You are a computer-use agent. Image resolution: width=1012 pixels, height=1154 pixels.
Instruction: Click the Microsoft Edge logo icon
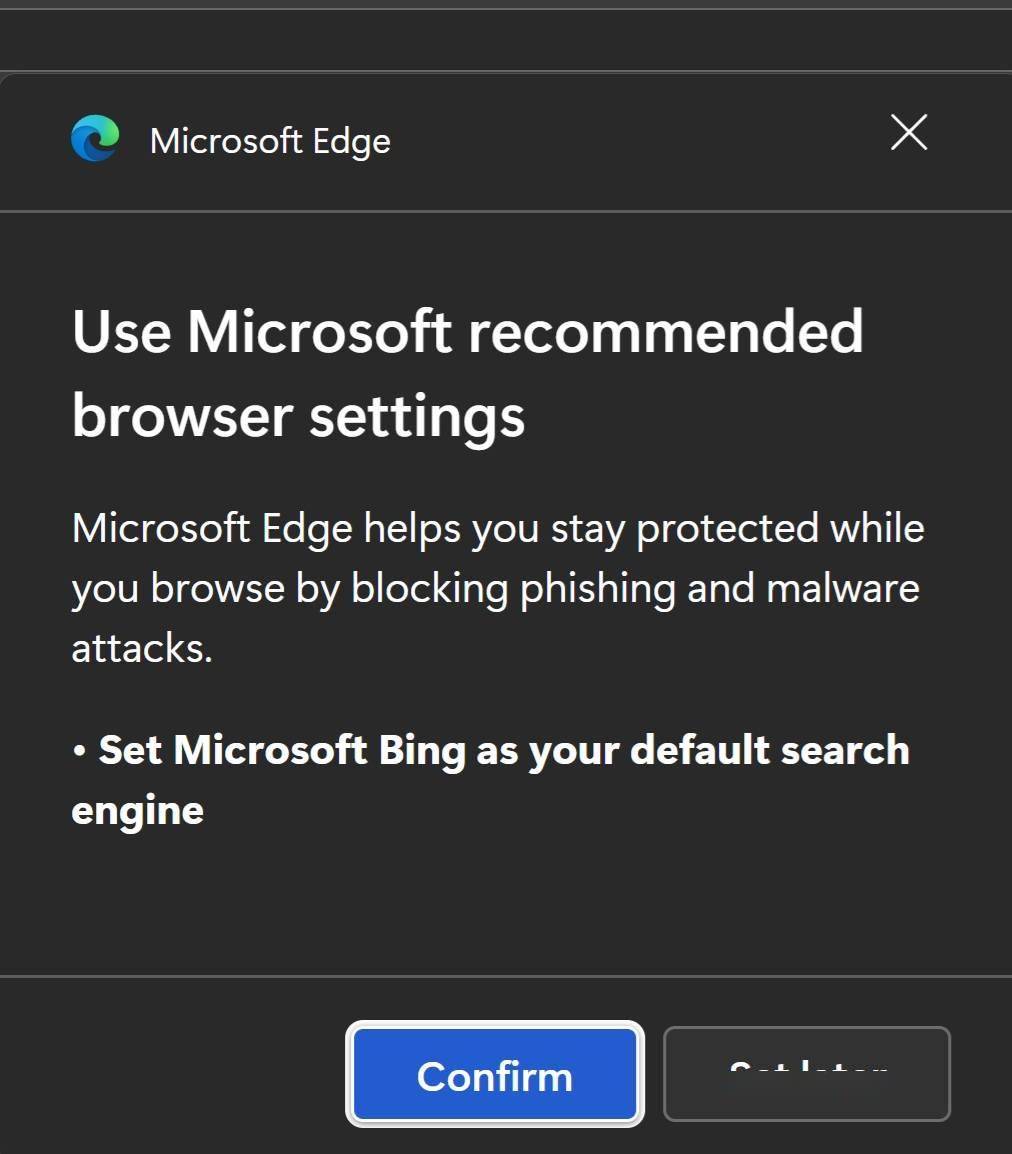(95, 138)
